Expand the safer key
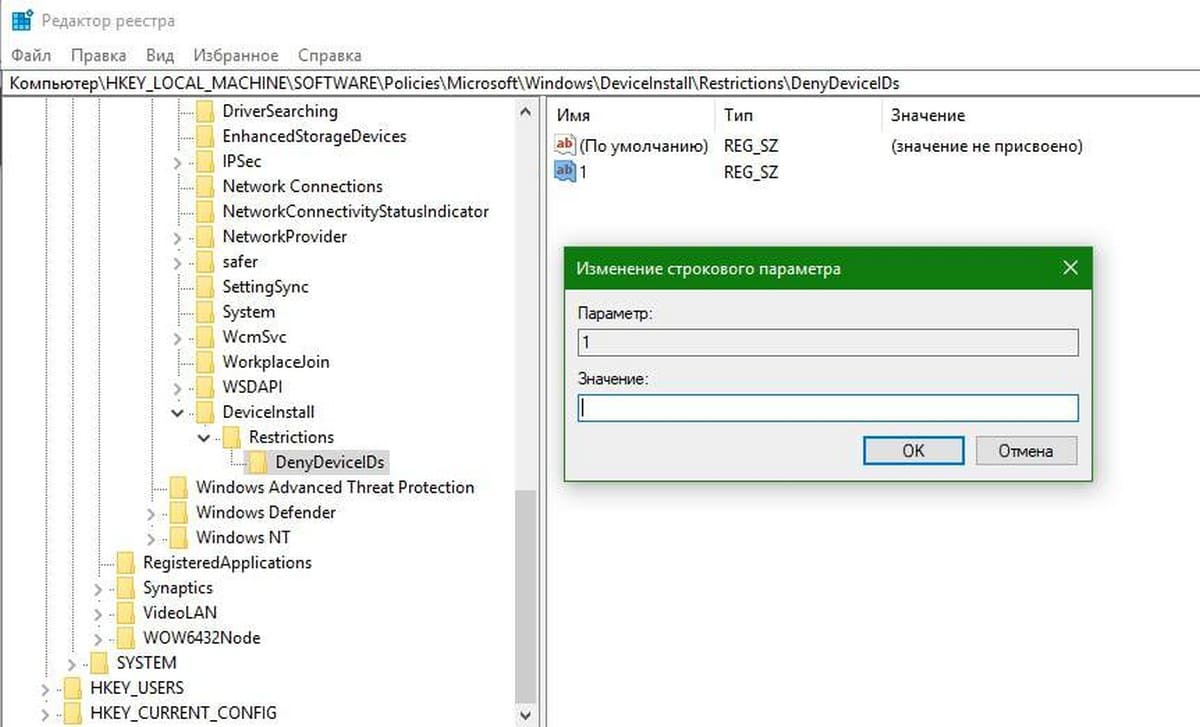 (x=178, y=261)
